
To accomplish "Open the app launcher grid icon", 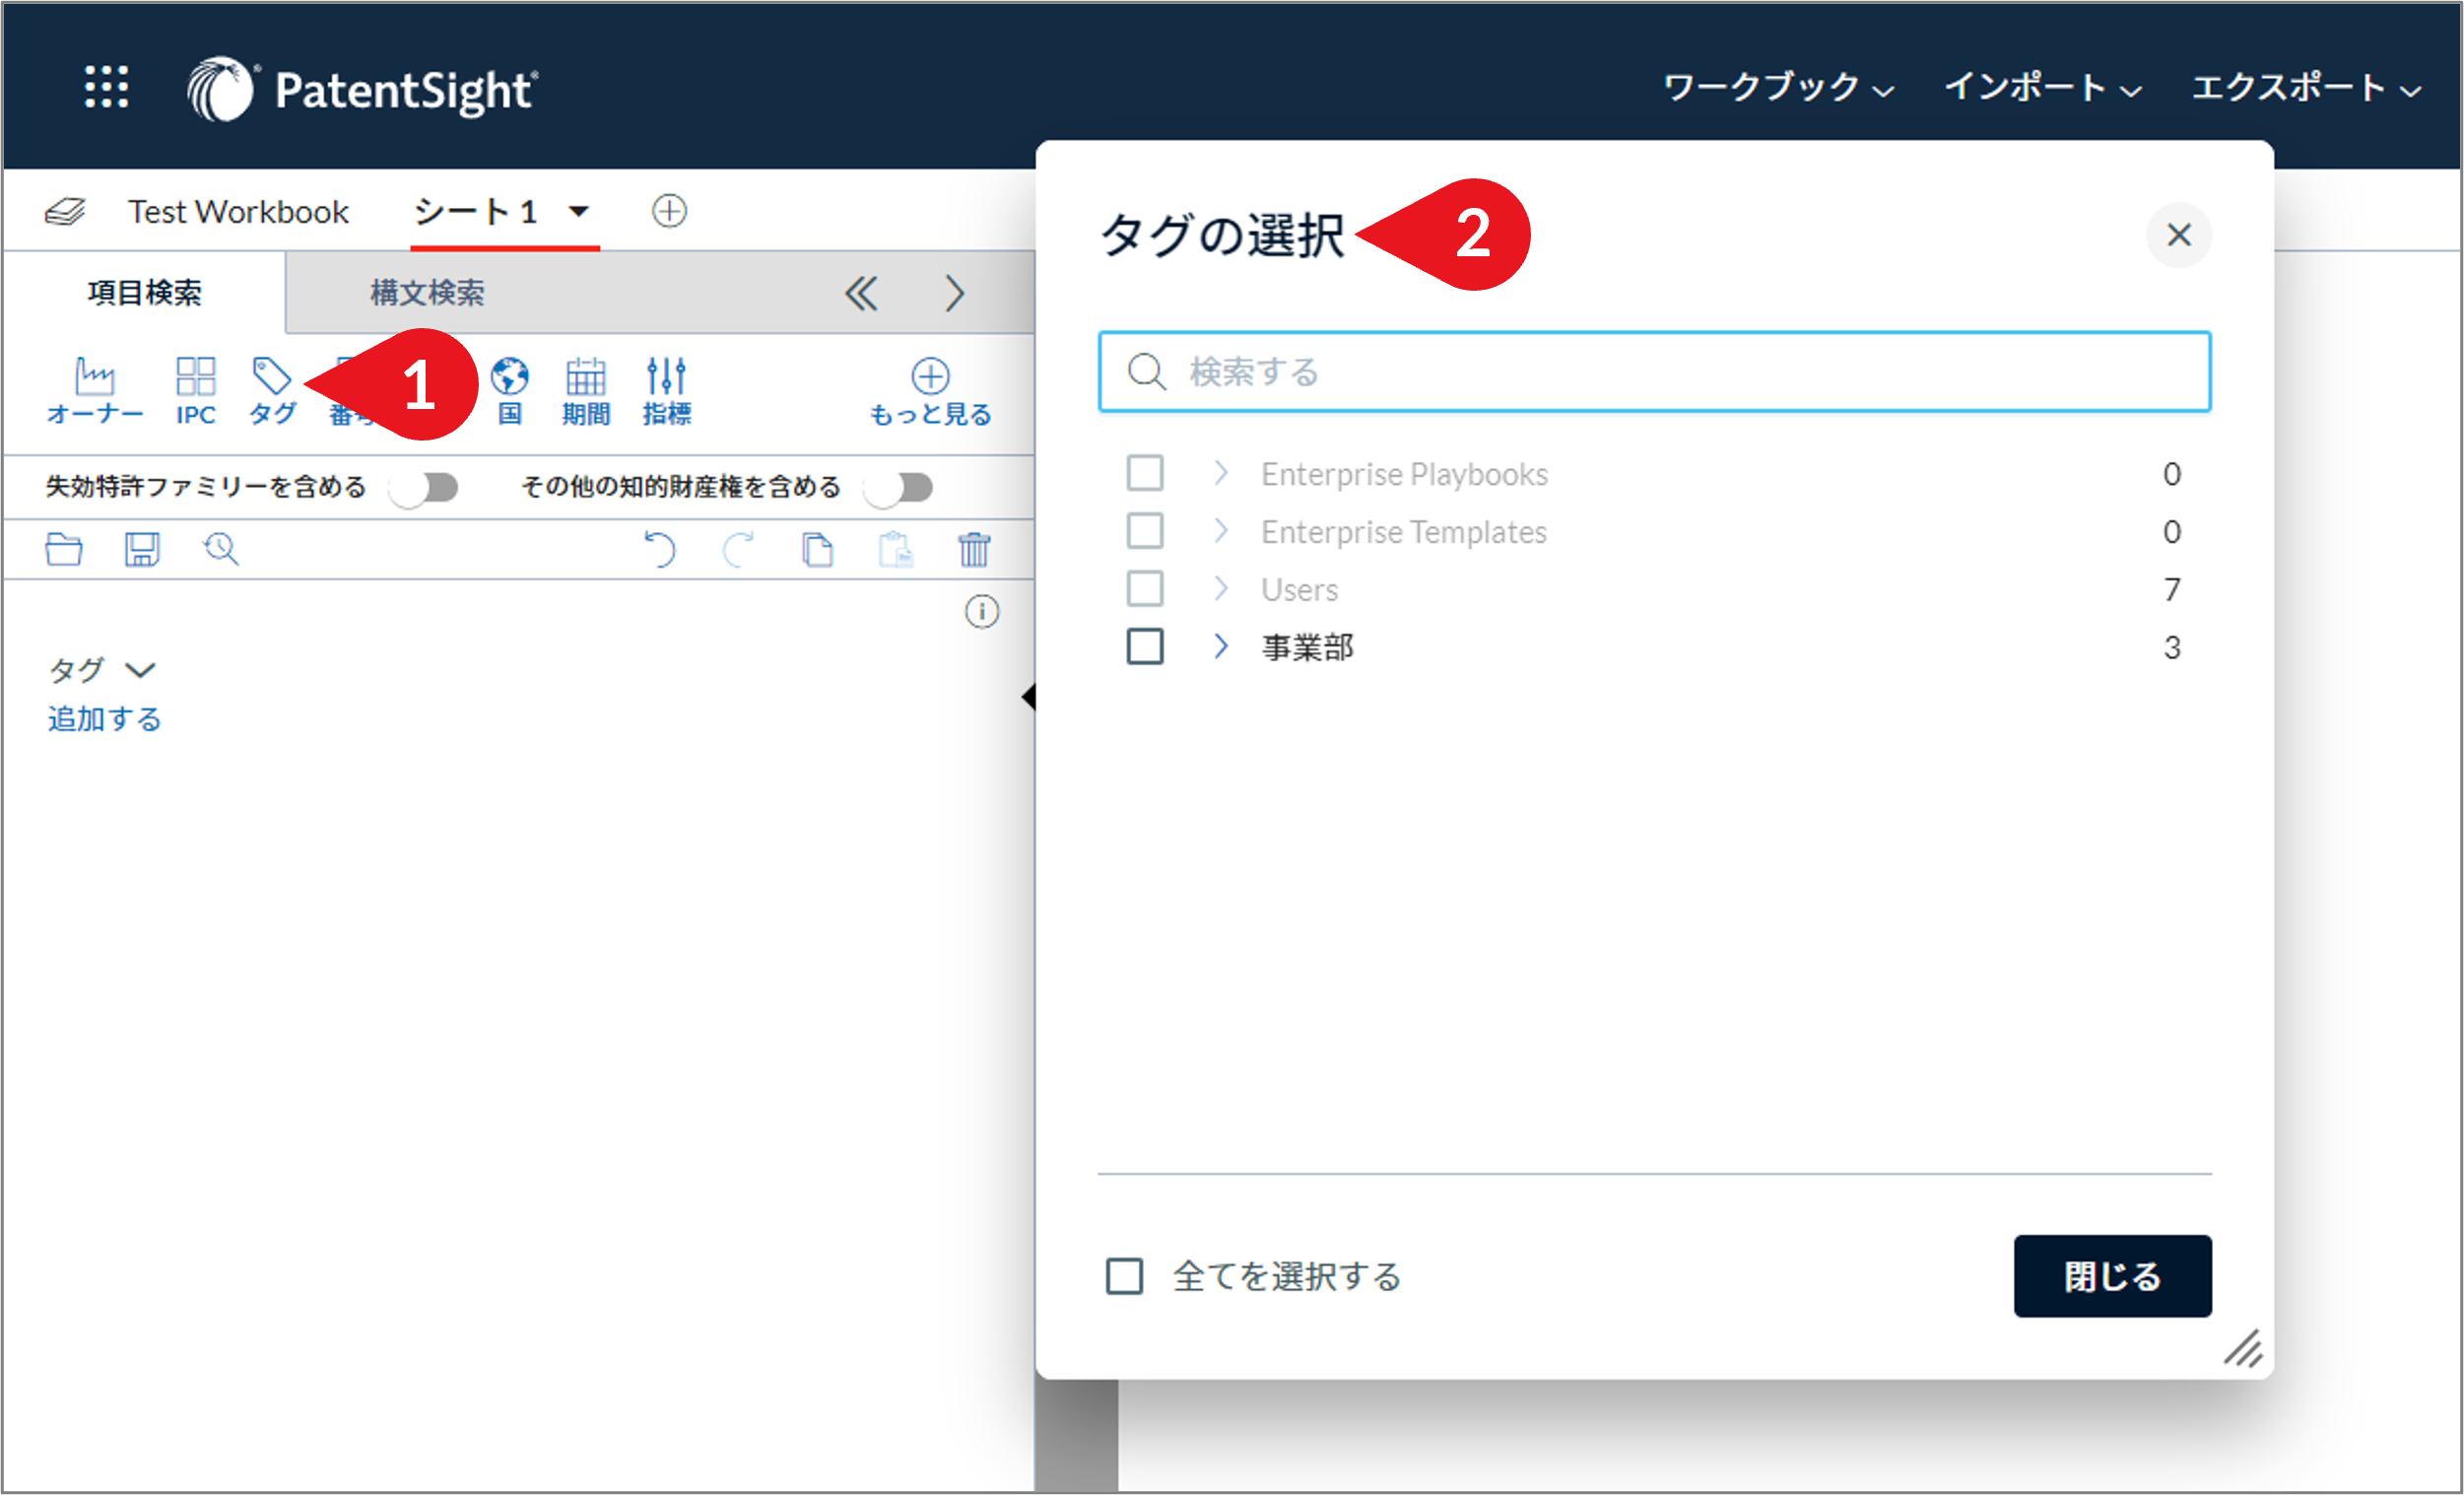I will (106, 87).
